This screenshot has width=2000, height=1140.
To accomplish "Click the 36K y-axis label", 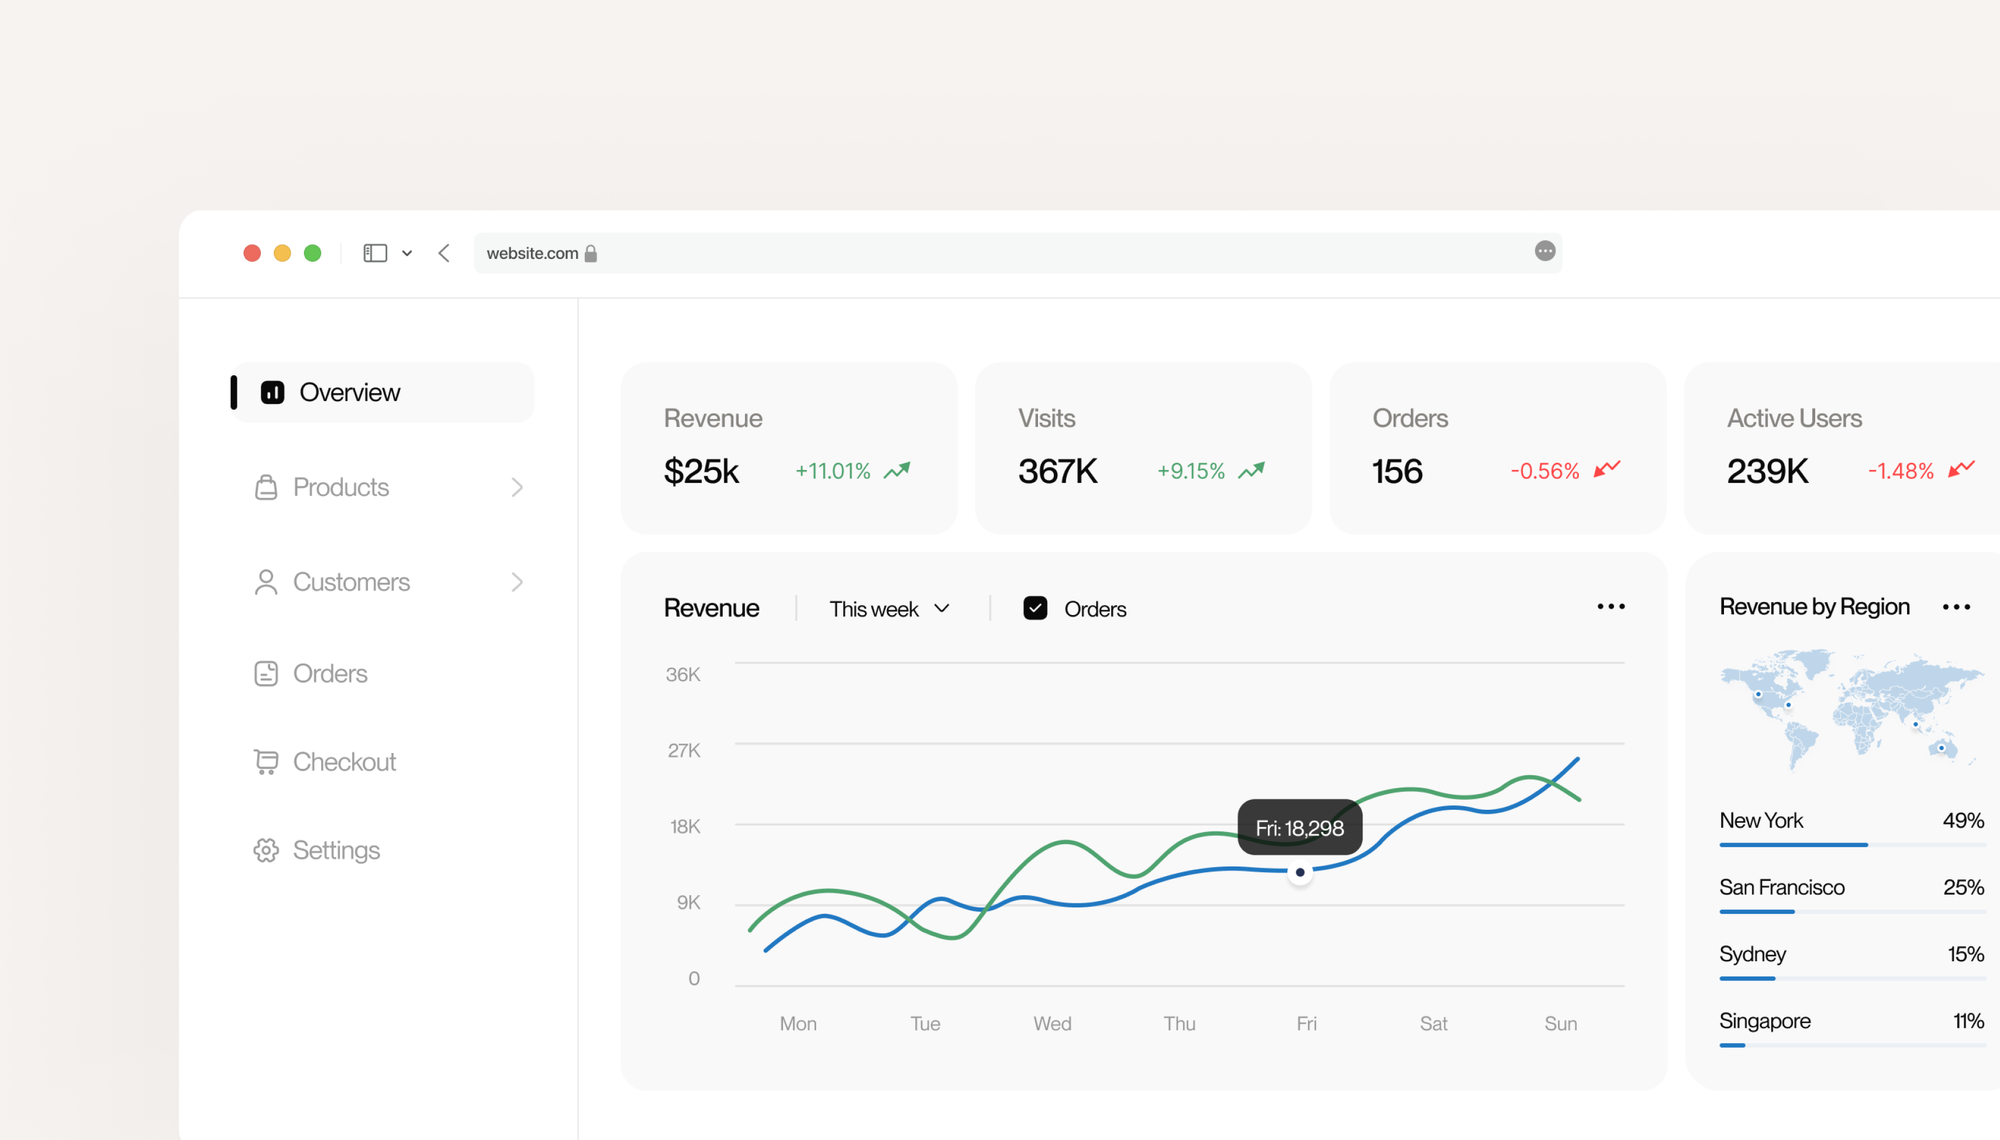I will click(683, 675).
